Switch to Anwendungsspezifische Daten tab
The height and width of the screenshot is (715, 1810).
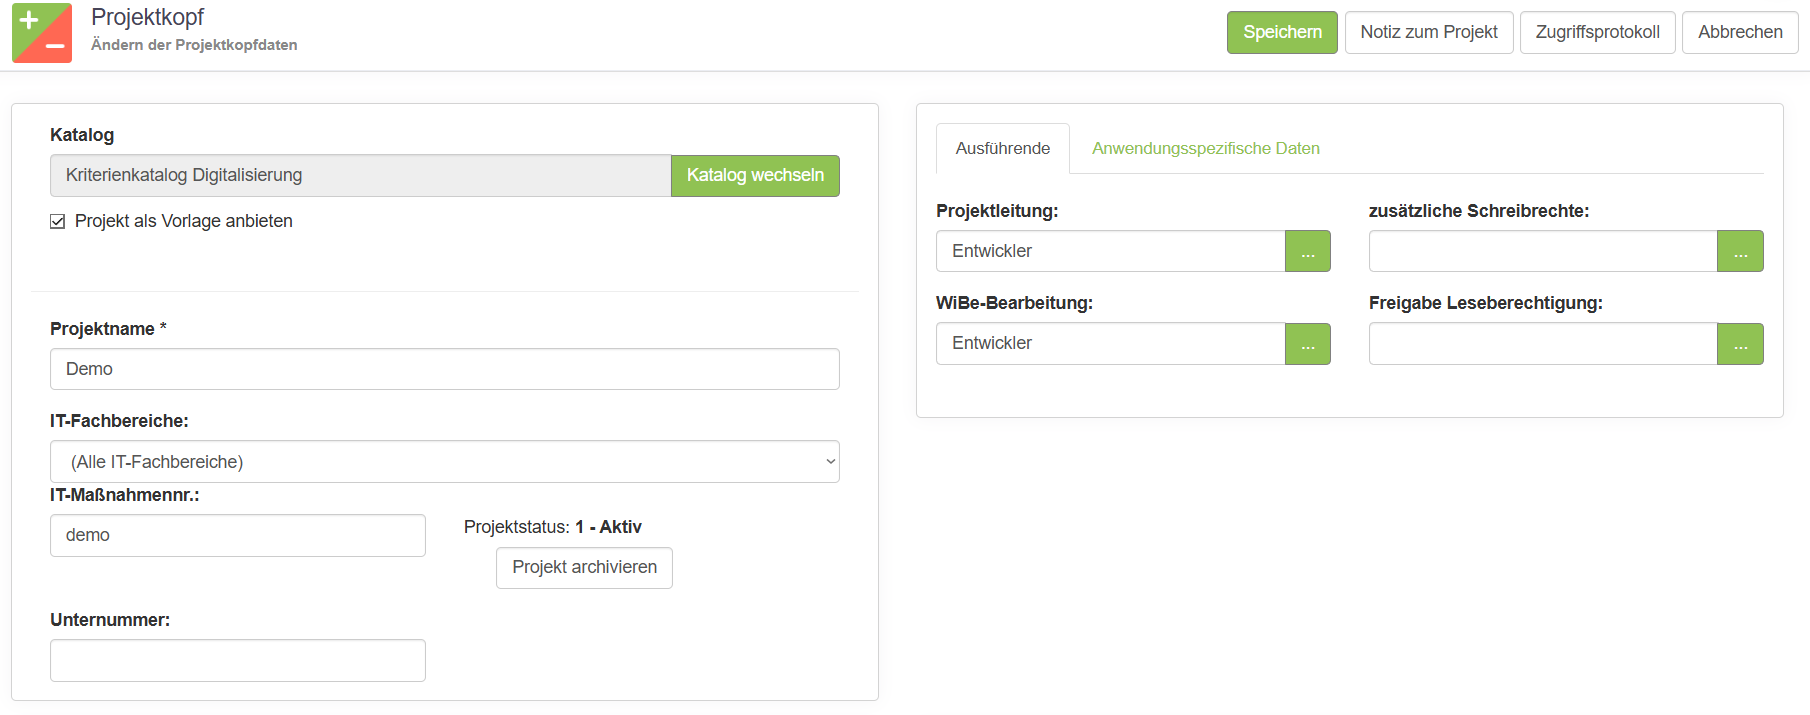(x=1205, y=149)
